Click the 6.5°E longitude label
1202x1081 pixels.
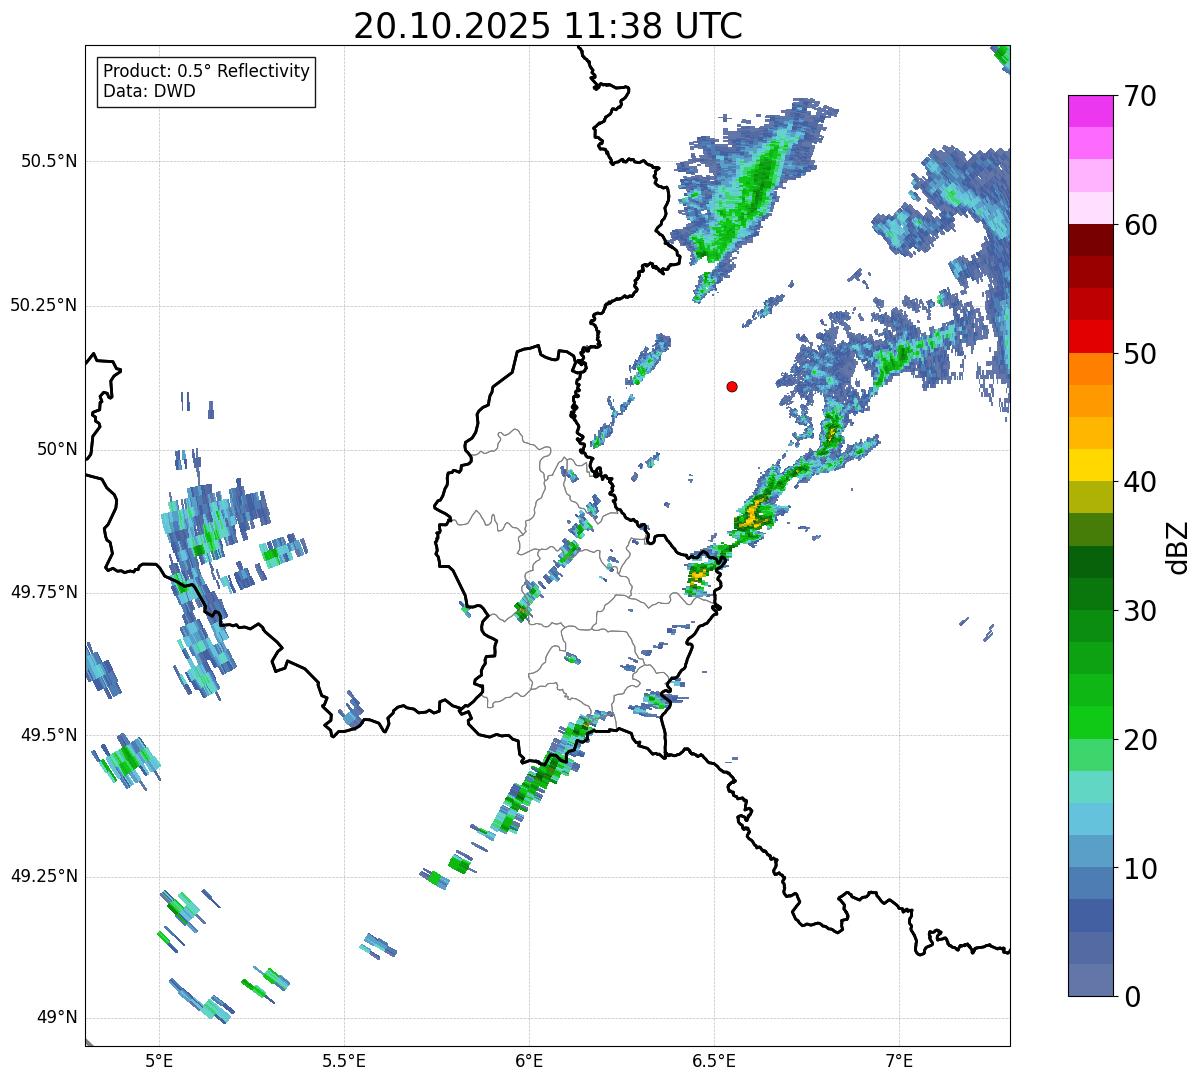pos(714,1061)
